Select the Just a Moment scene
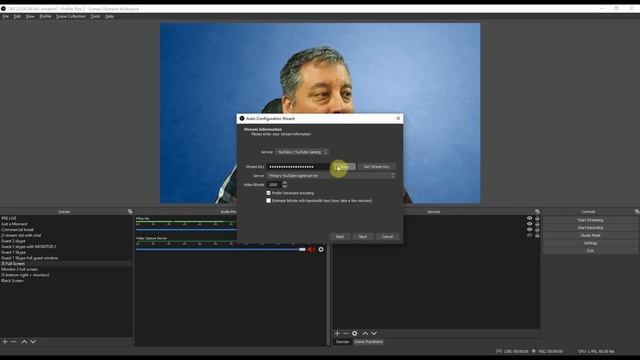Screen dimensions: 640x360 tap(66, 224)
